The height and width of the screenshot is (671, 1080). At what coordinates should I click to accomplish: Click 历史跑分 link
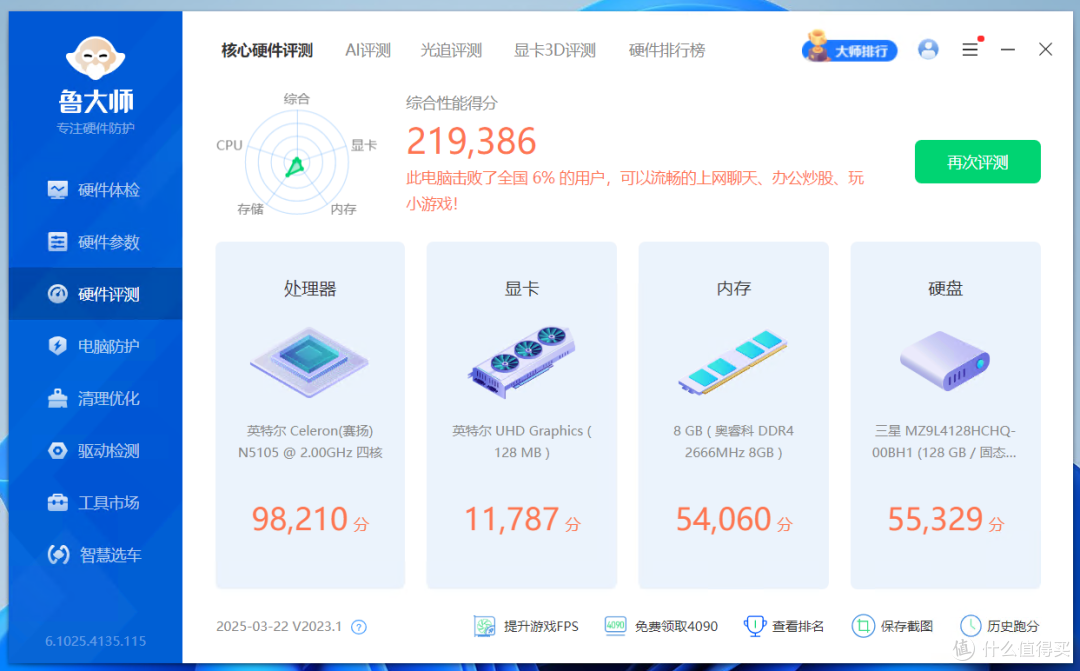(999, 626)
